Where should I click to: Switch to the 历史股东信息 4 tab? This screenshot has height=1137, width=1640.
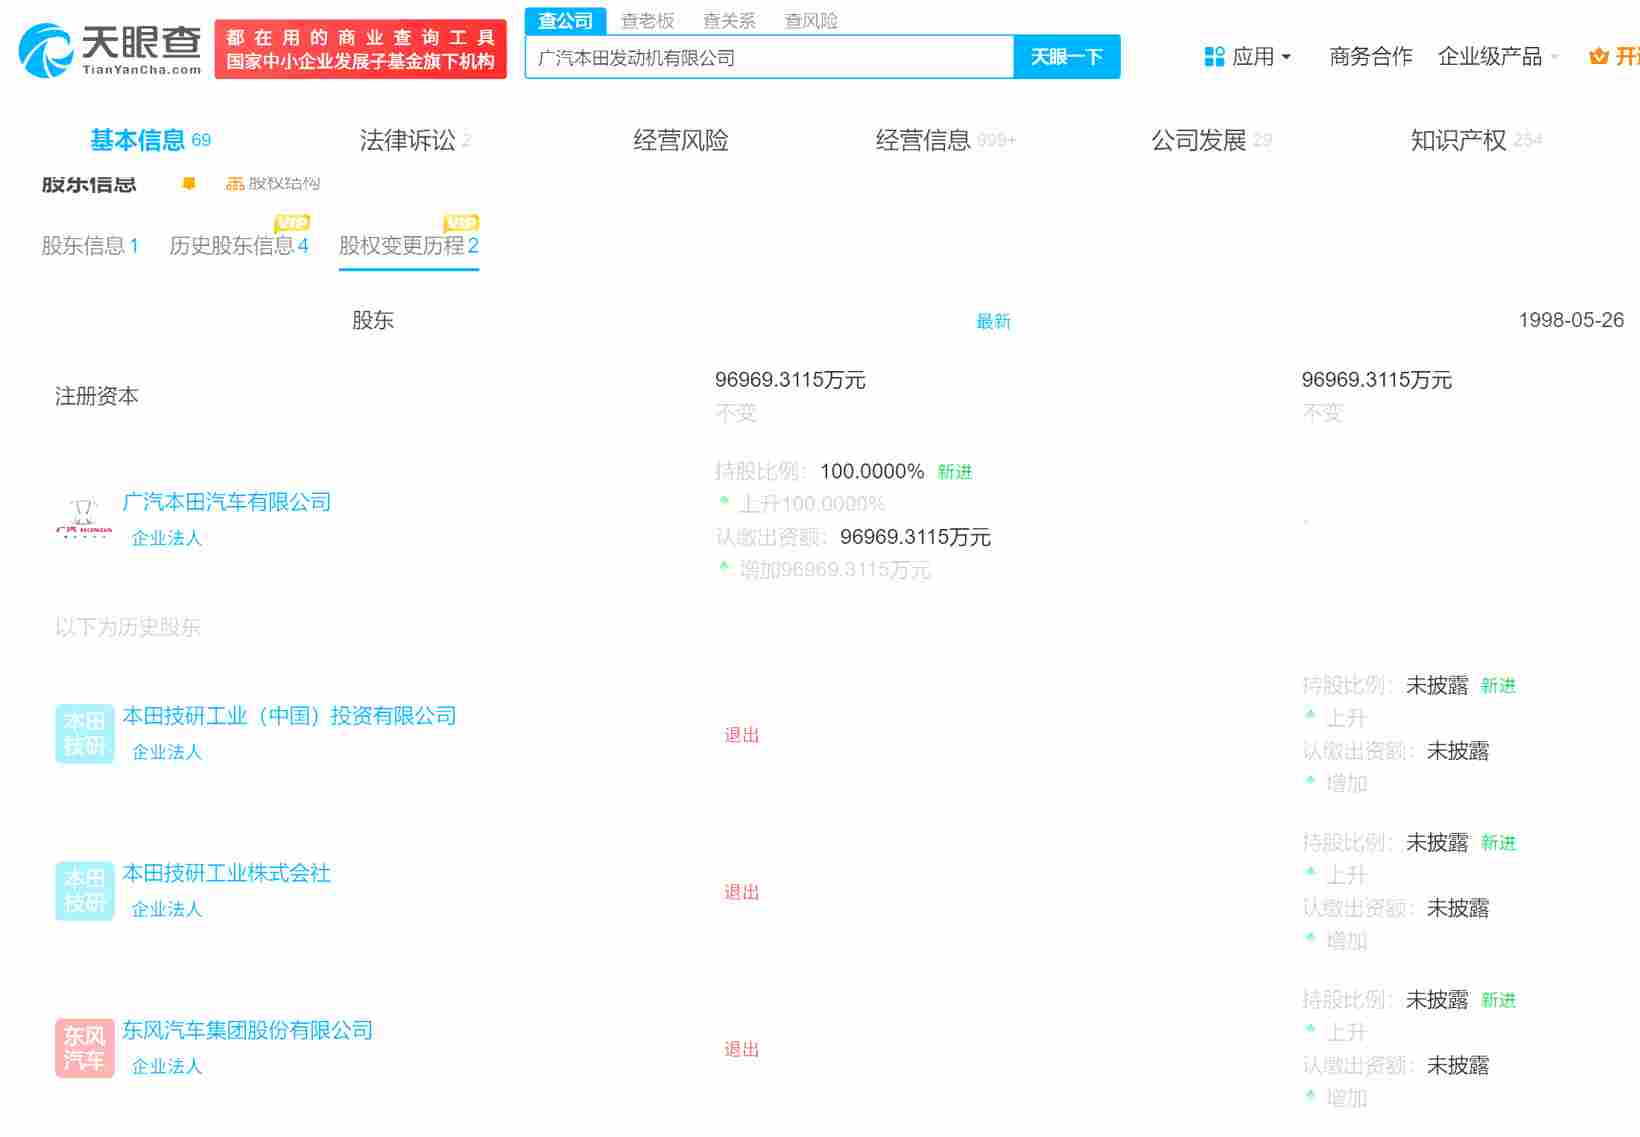coord(239,246)
